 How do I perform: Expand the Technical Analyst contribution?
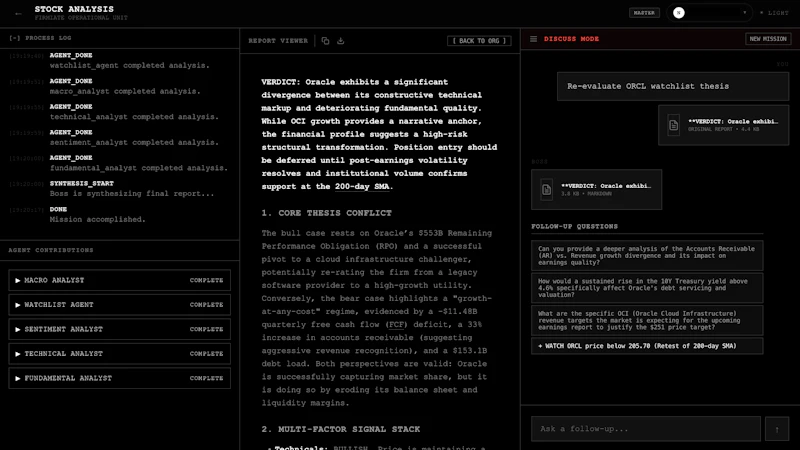[119, 354]
